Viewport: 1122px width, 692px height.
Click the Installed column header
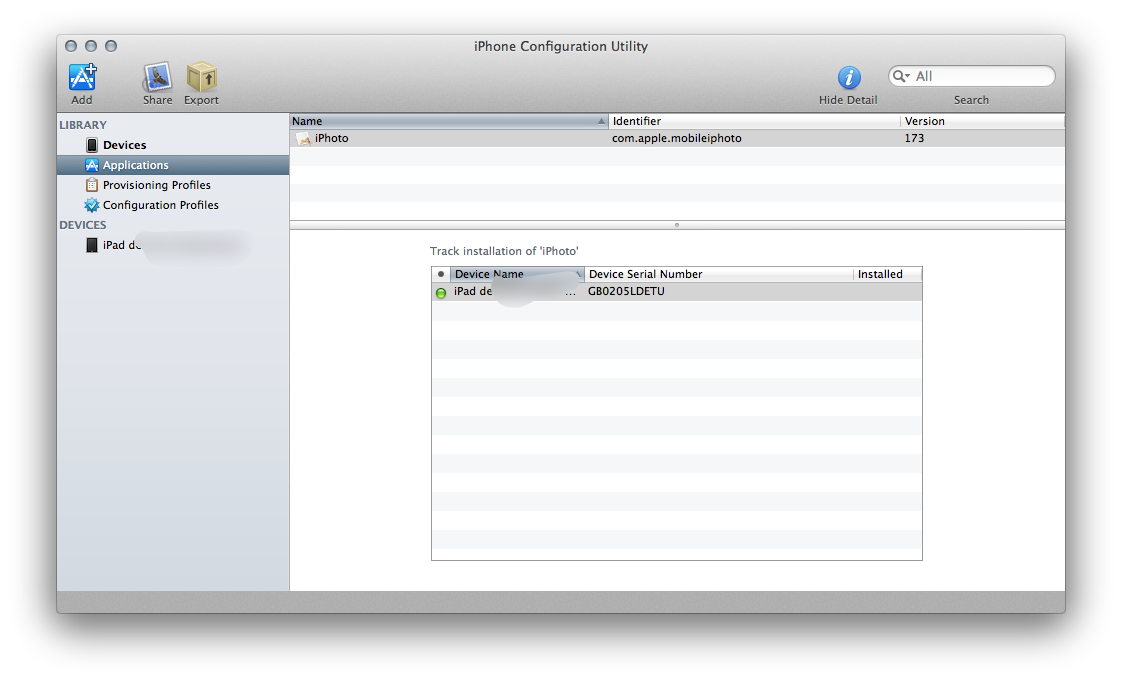(885, 274)
